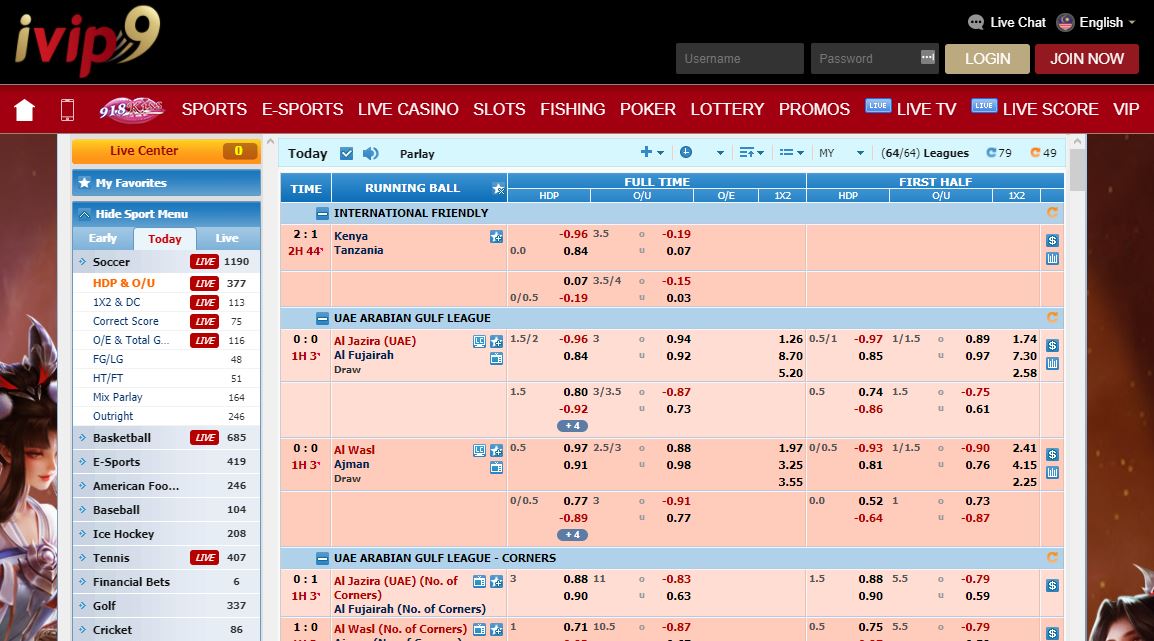
Task: Open the mobile phone icon page
Action: (x=67, y=110)
